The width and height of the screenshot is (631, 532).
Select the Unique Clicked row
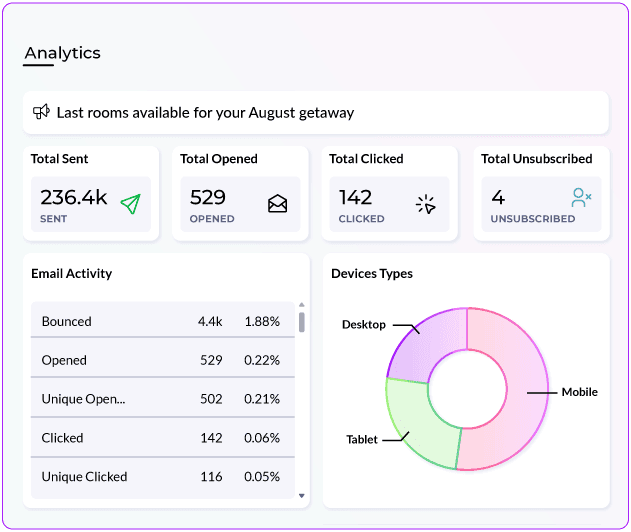163,478
